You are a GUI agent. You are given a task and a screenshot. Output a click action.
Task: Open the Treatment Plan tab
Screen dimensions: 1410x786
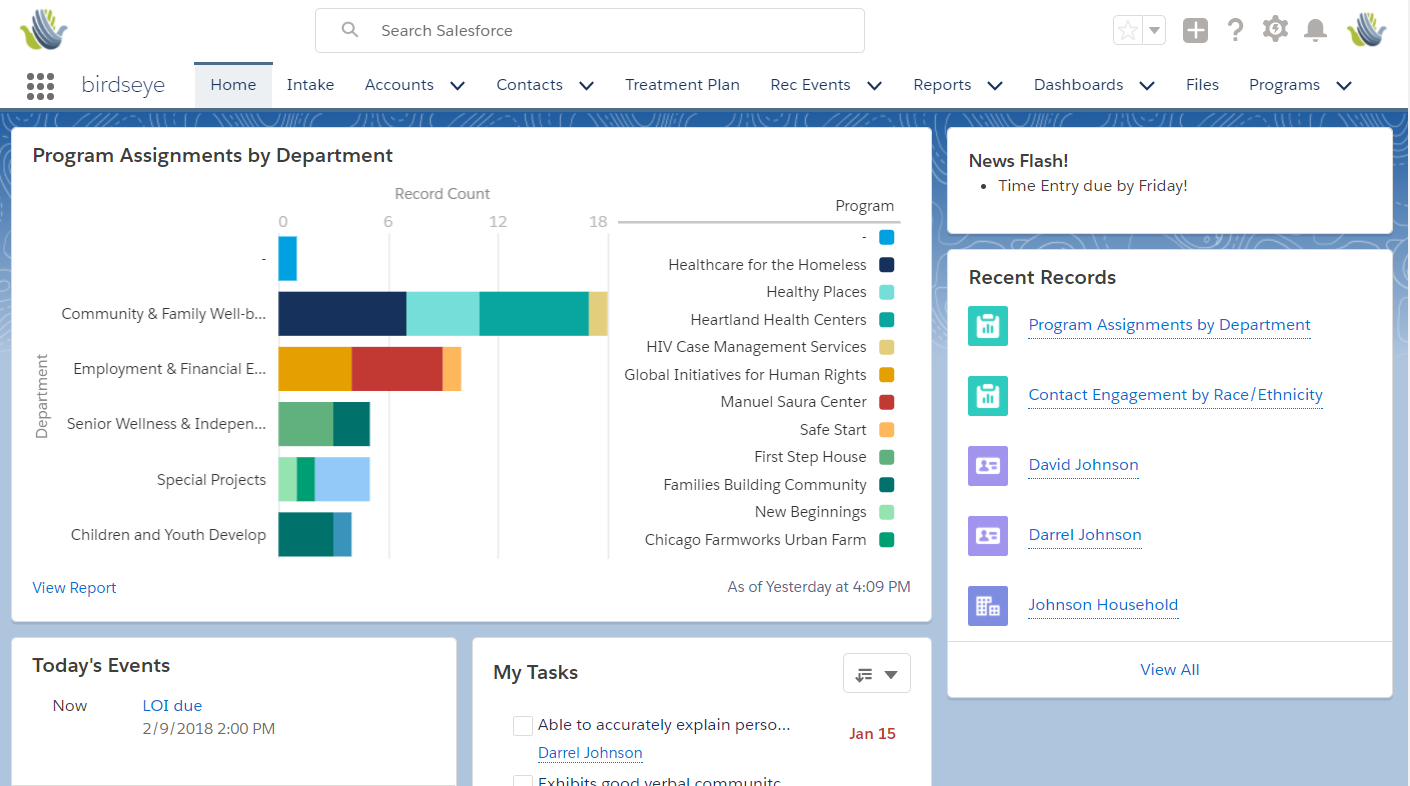click(682, 85)
